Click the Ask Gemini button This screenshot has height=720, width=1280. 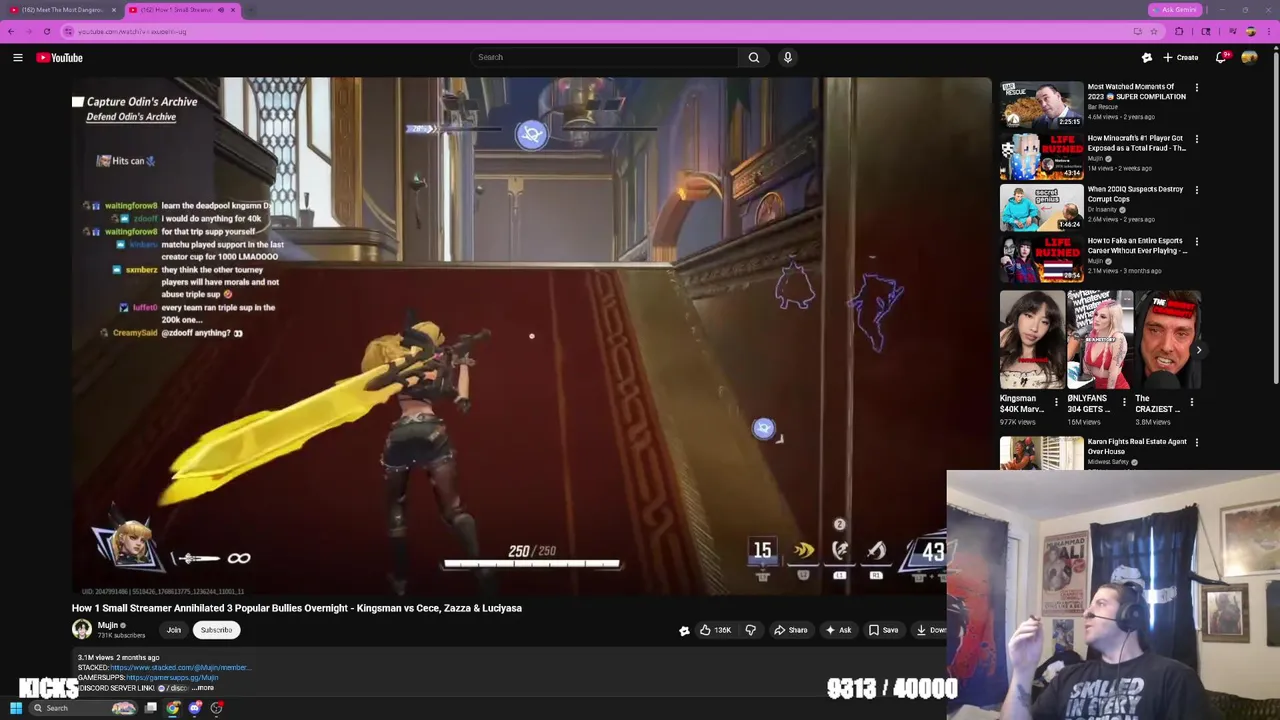click(x=1175, y=10)
